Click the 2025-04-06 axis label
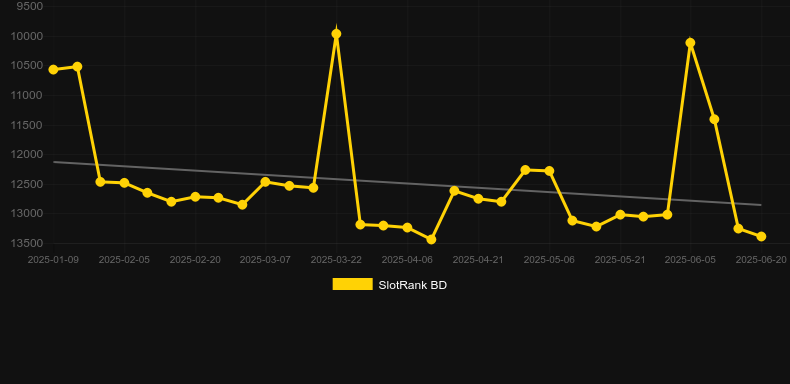790x384 pixels. tap(407, 260)
